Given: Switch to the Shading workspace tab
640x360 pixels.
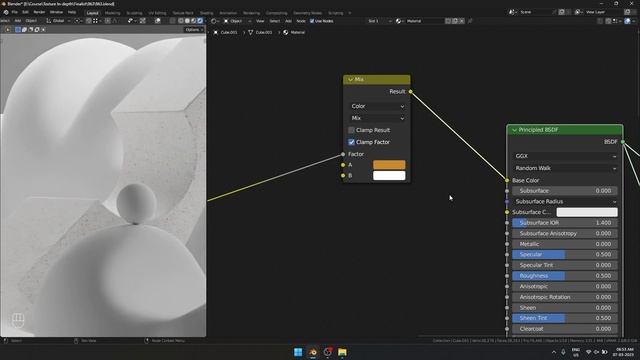Looking at the screenshot, I should click(x=206, y=13).
